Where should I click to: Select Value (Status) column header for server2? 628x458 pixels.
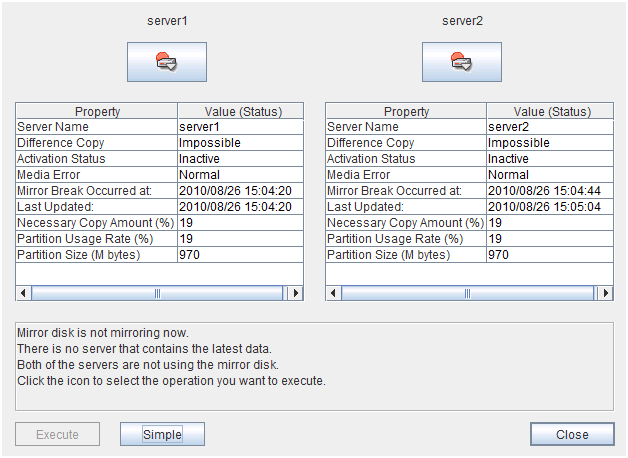[550, 111]
